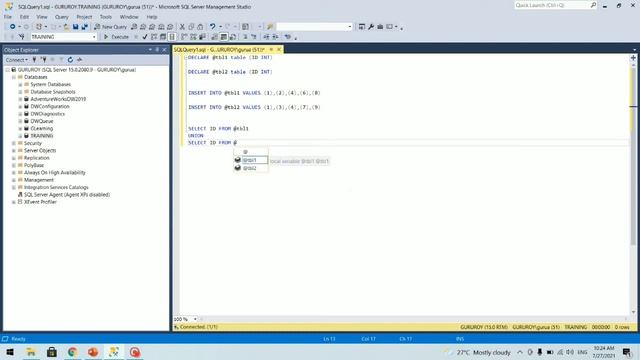Close the Object Explorer panel
This screenshot has height=360, width=640.
click(164, 49)
